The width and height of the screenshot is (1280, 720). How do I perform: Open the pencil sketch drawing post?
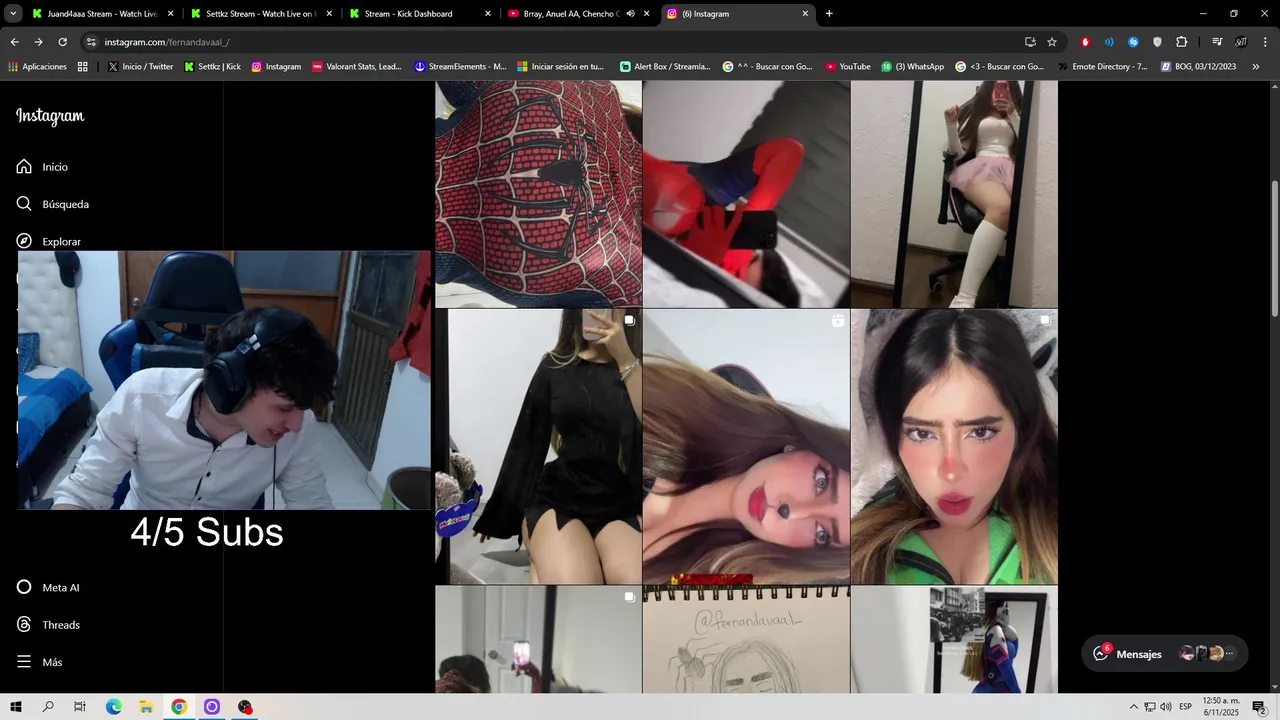(746, 639)
